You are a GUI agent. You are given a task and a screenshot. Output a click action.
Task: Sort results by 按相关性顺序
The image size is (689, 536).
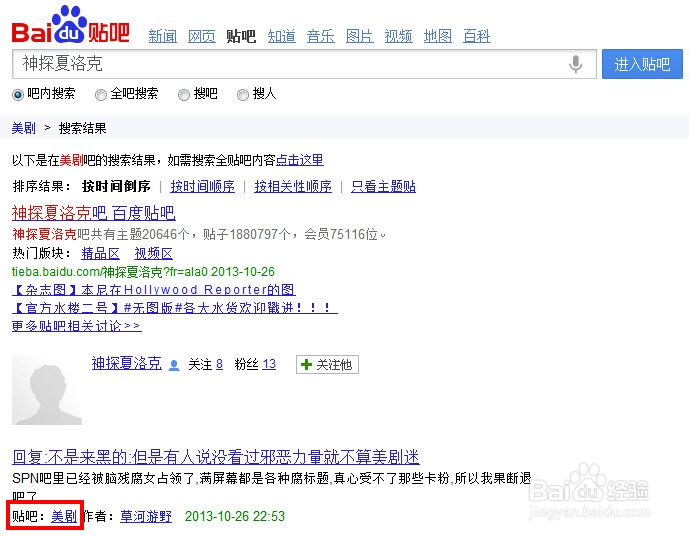click(293, 186)
